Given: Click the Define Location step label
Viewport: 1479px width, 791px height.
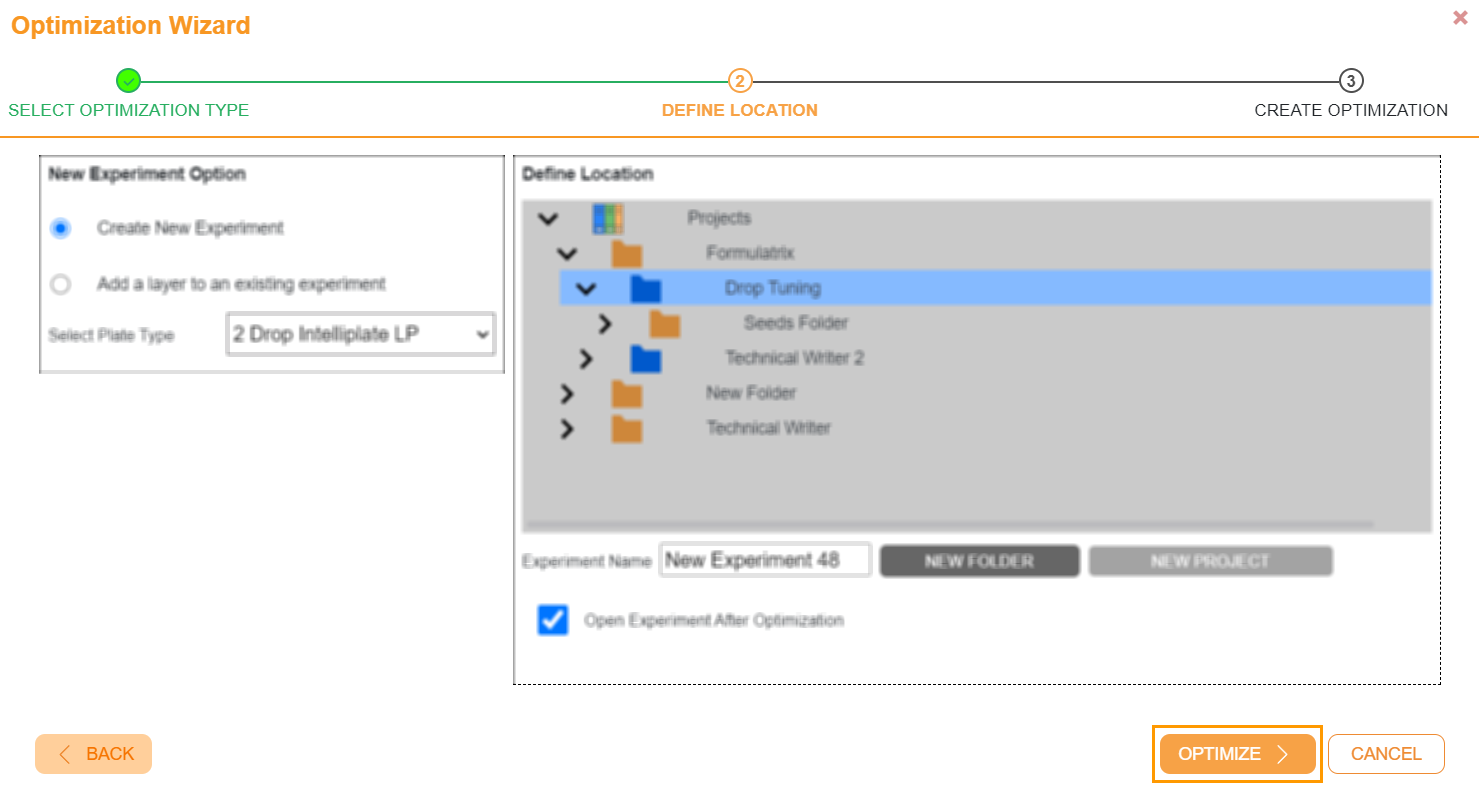Looking at the screenshot, I should (740, 110).
